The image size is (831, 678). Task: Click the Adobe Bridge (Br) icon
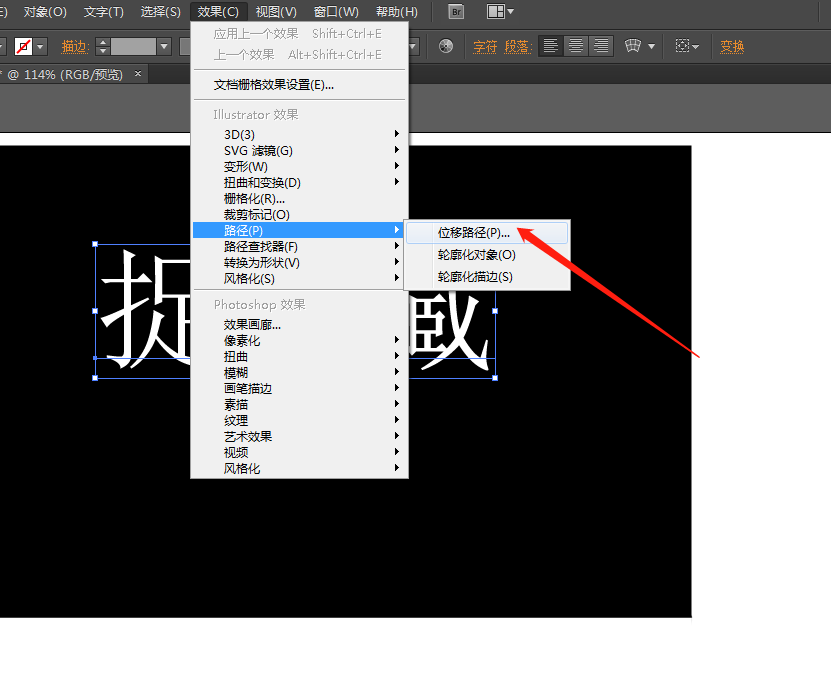(x=456, y=12)
